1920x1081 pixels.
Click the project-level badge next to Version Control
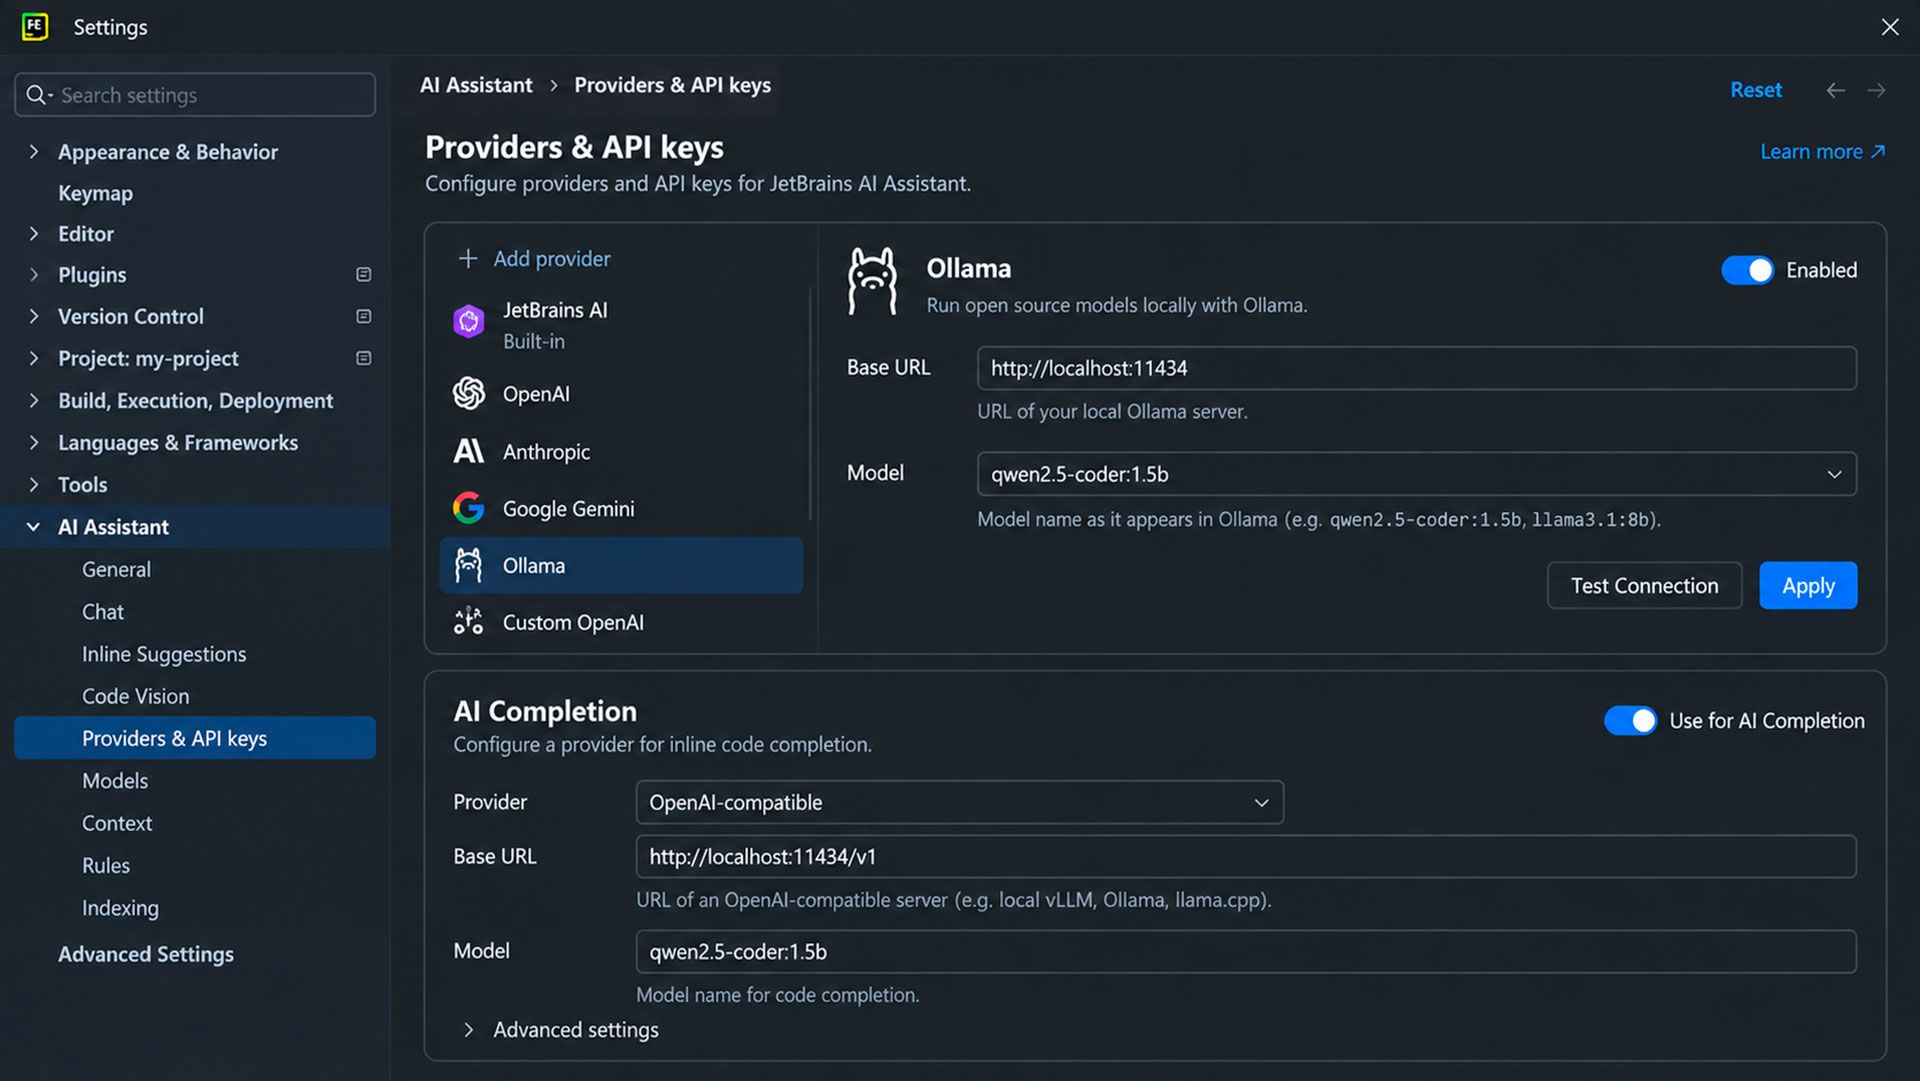[364, 316]
